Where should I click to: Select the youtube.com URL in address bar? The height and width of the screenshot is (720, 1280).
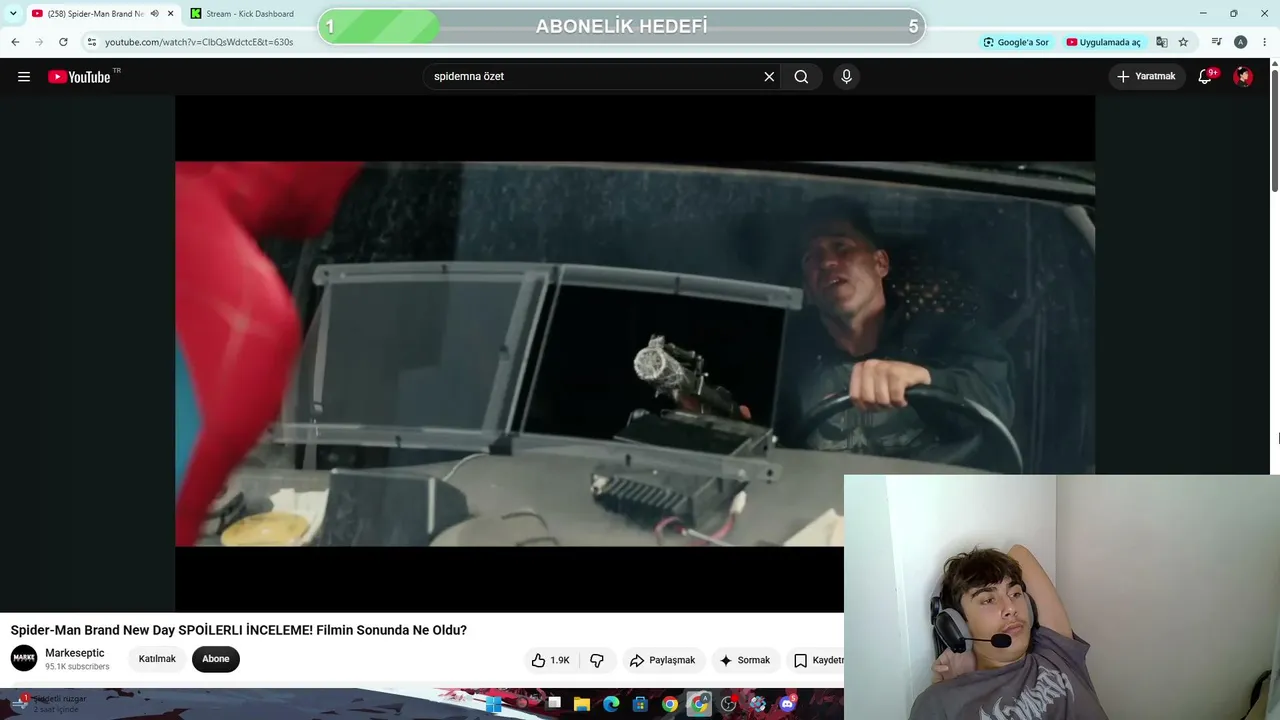pos(199,42)
